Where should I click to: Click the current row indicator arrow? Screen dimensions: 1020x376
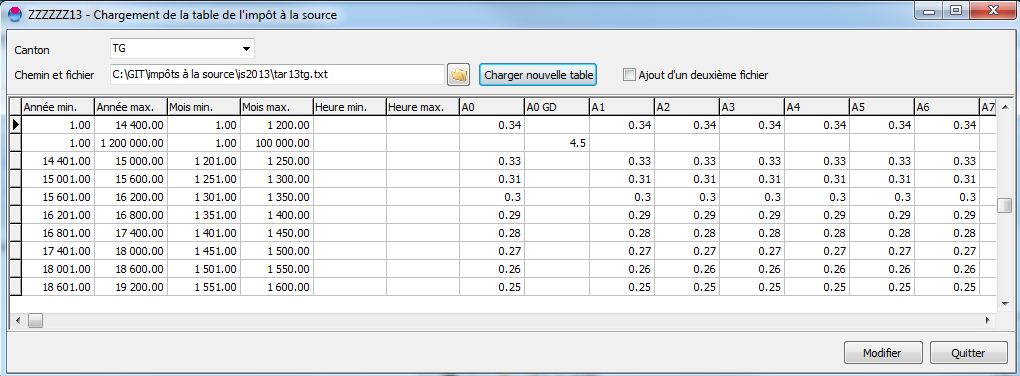coord(16,125)
